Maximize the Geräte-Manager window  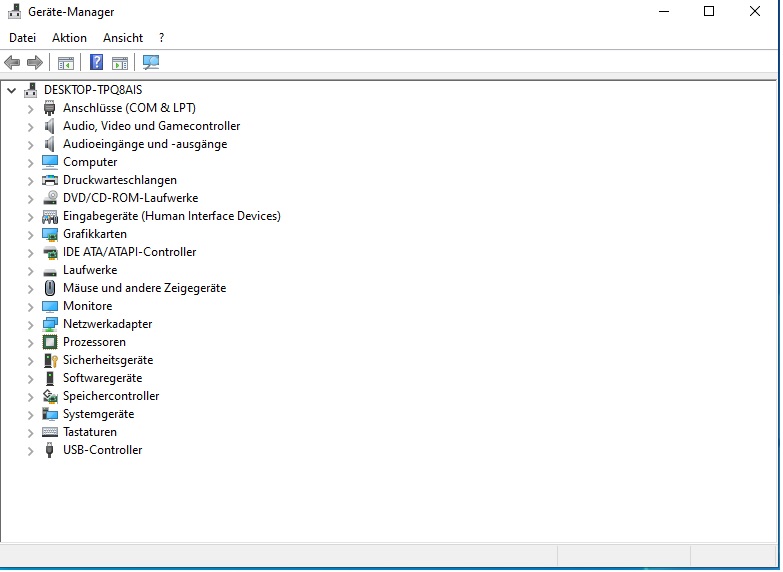point(709,11)
